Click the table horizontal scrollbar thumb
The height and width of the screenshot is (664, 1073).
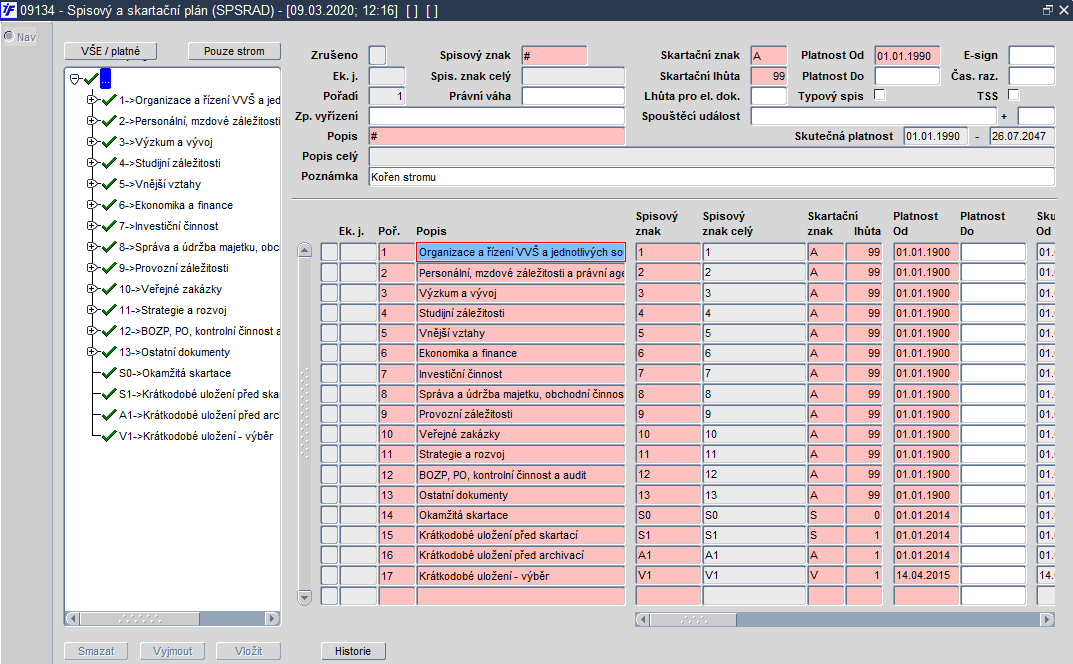pos(693,620)
